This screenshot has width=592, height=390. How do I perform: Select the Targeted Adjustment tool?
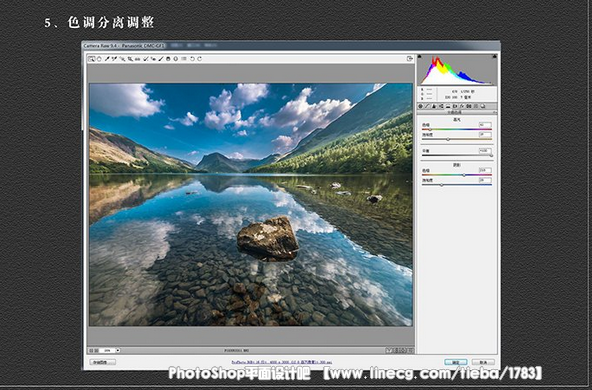click(x=122, y=59)
